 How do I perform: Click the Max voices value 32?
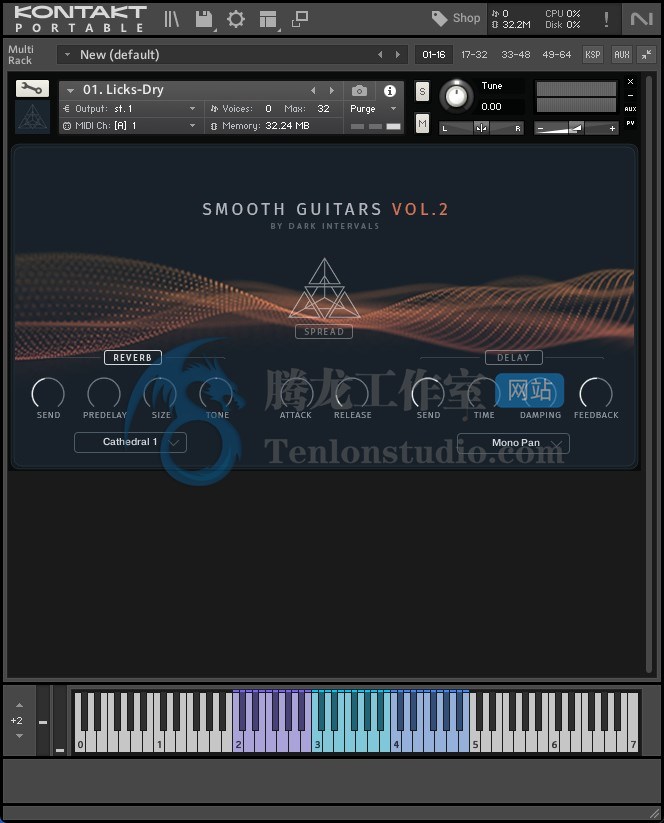pyautogui.click(x=323, y=109)
